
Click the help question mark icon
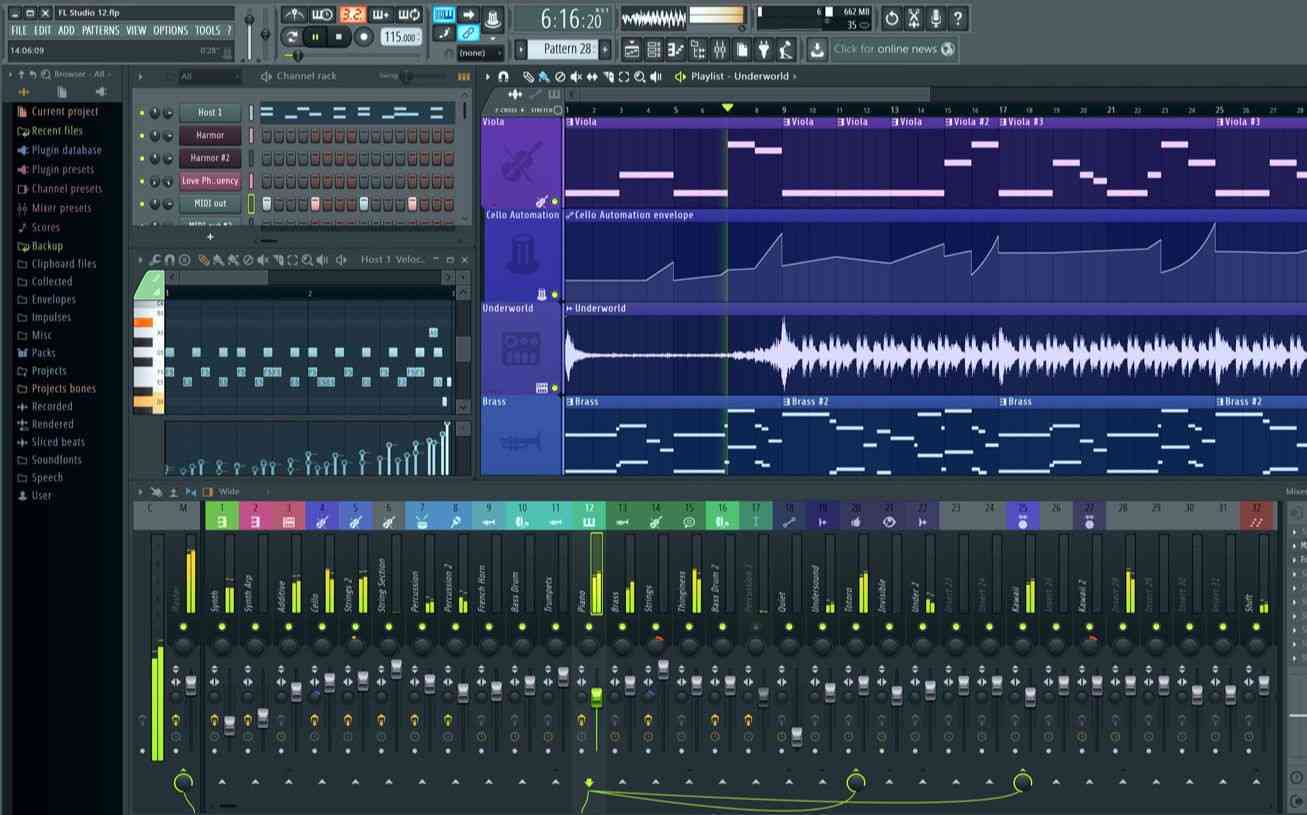(958, 18)
